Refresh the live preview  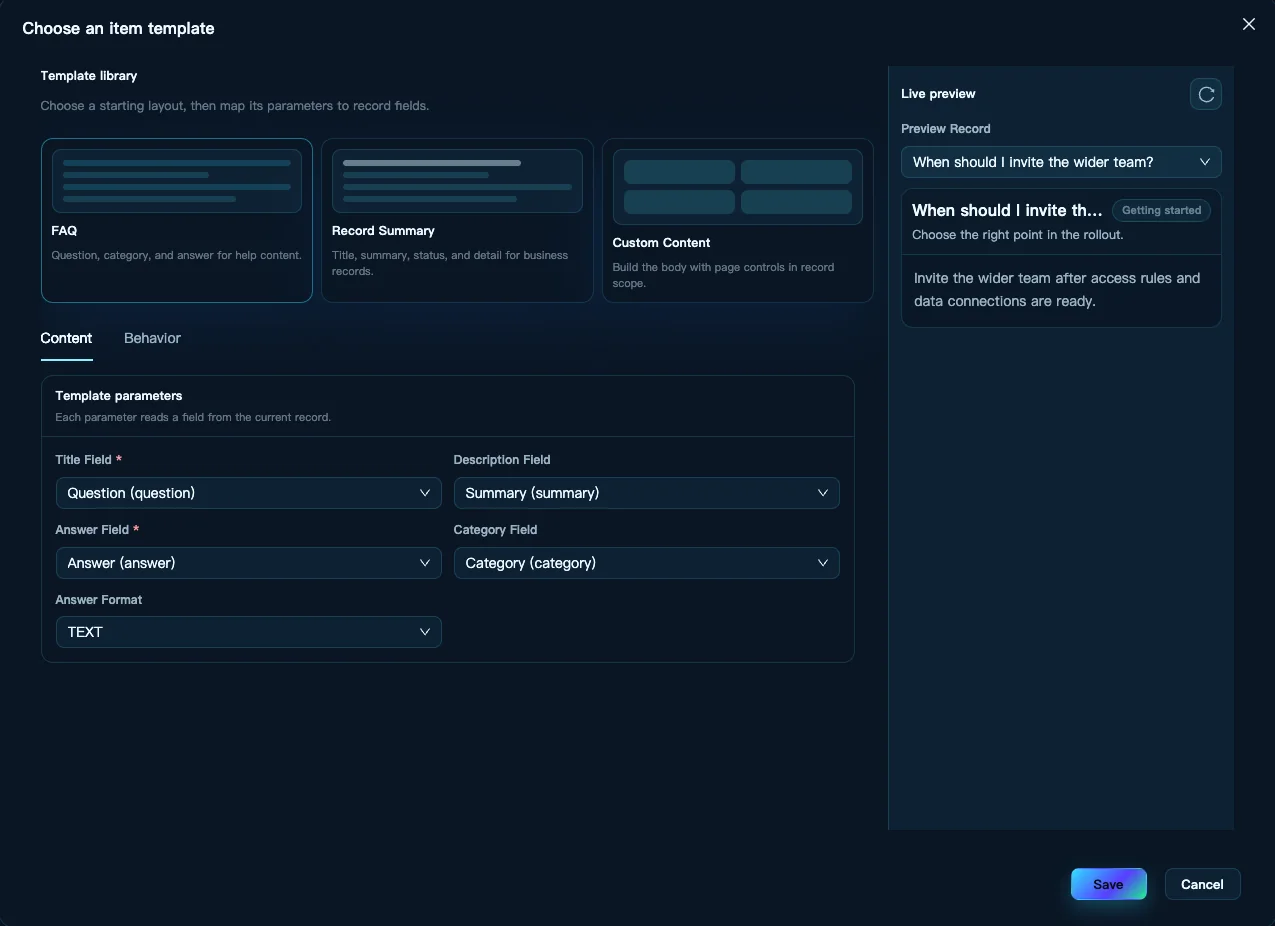[1206, 94]
